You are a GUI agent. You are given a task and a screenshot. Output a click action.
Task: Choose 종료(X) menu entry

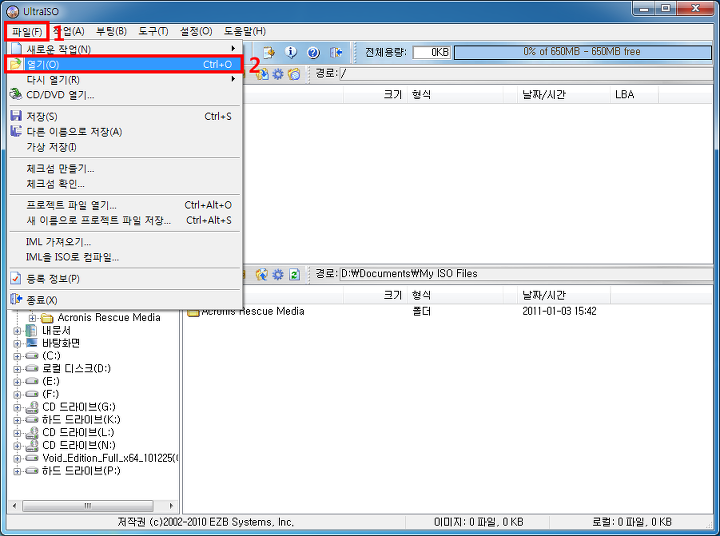pyautogui.click(x=124, y=300)
